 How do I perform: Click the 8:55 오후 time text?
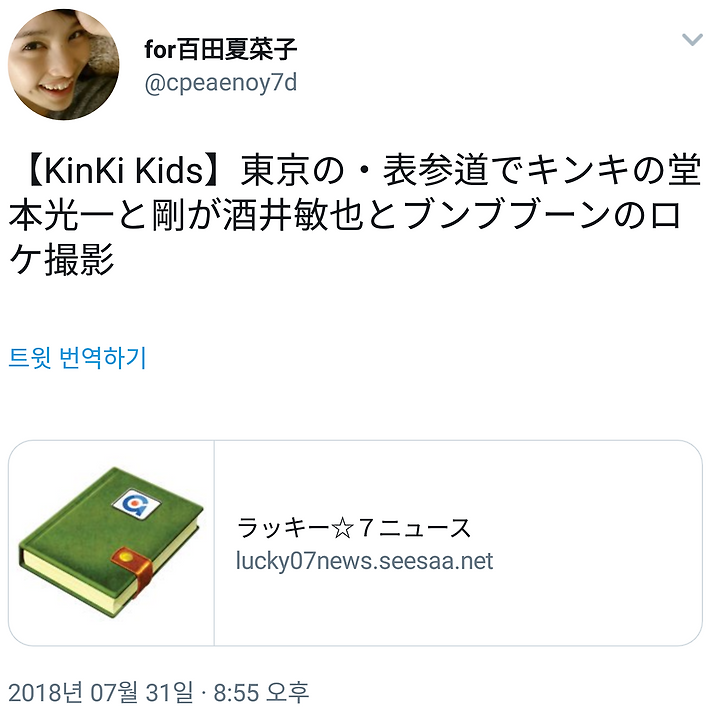[x=261, y=693]
